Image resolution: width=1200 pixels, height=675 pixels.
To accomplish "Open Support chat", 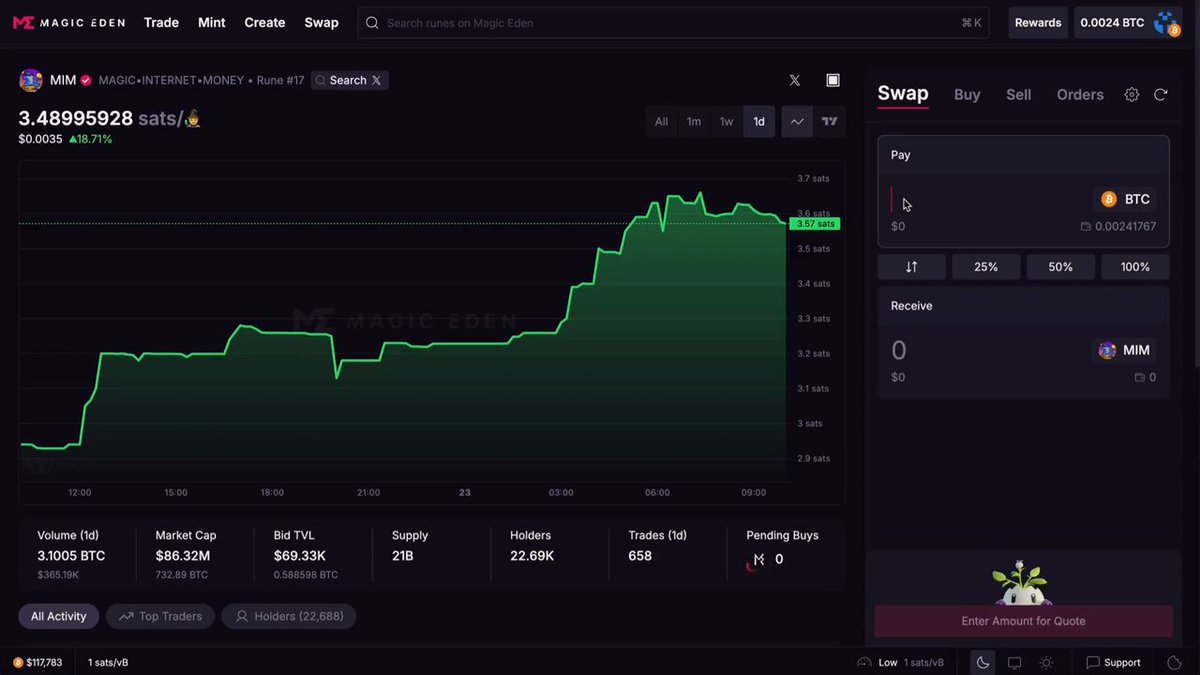I will pos(1113,662).
